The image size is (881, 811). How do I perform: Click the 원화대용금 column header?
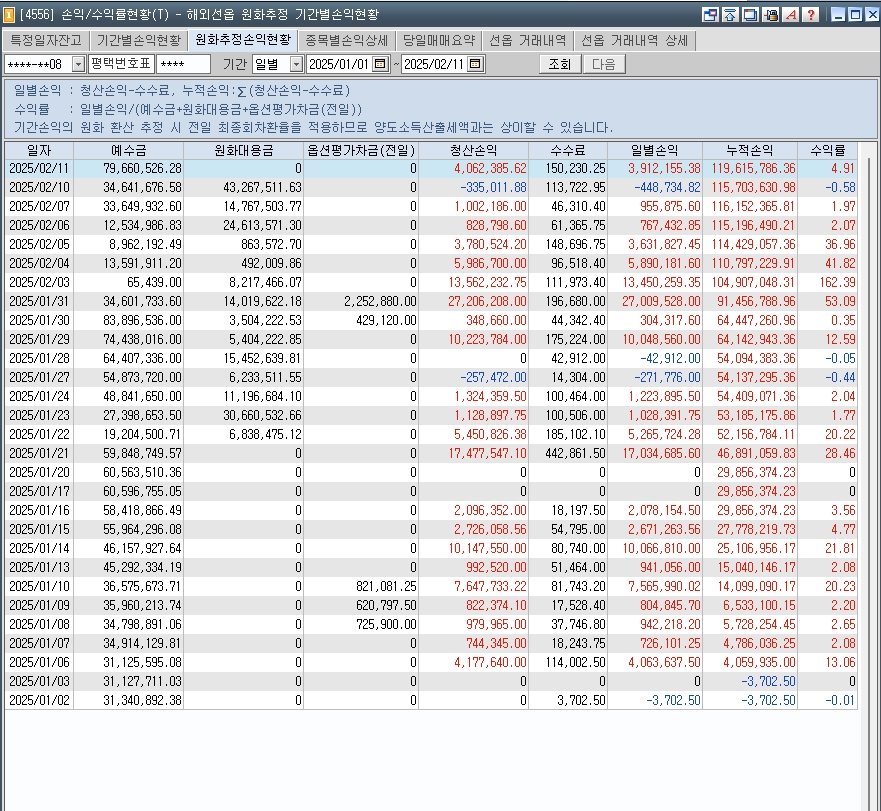pyautogui.click(x=244, y=151)
